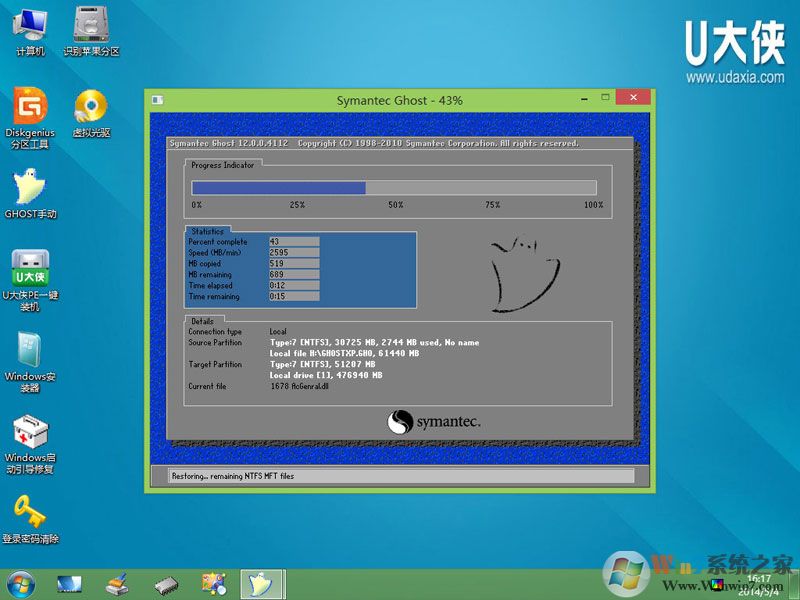Launch Diskgenius 分区工具 from desktop

point(29,107)
